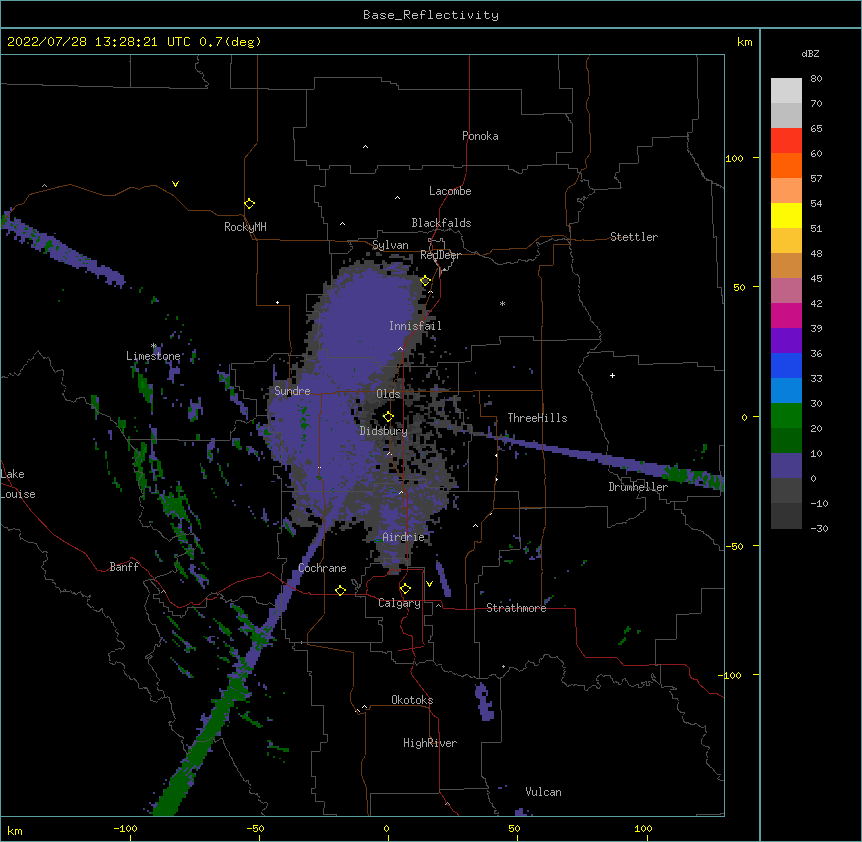This screenshot has width=862, height=842.
Task: Select the yellow V marker east of Calgary
Action: pyautogui.click(x=429, y=584)
